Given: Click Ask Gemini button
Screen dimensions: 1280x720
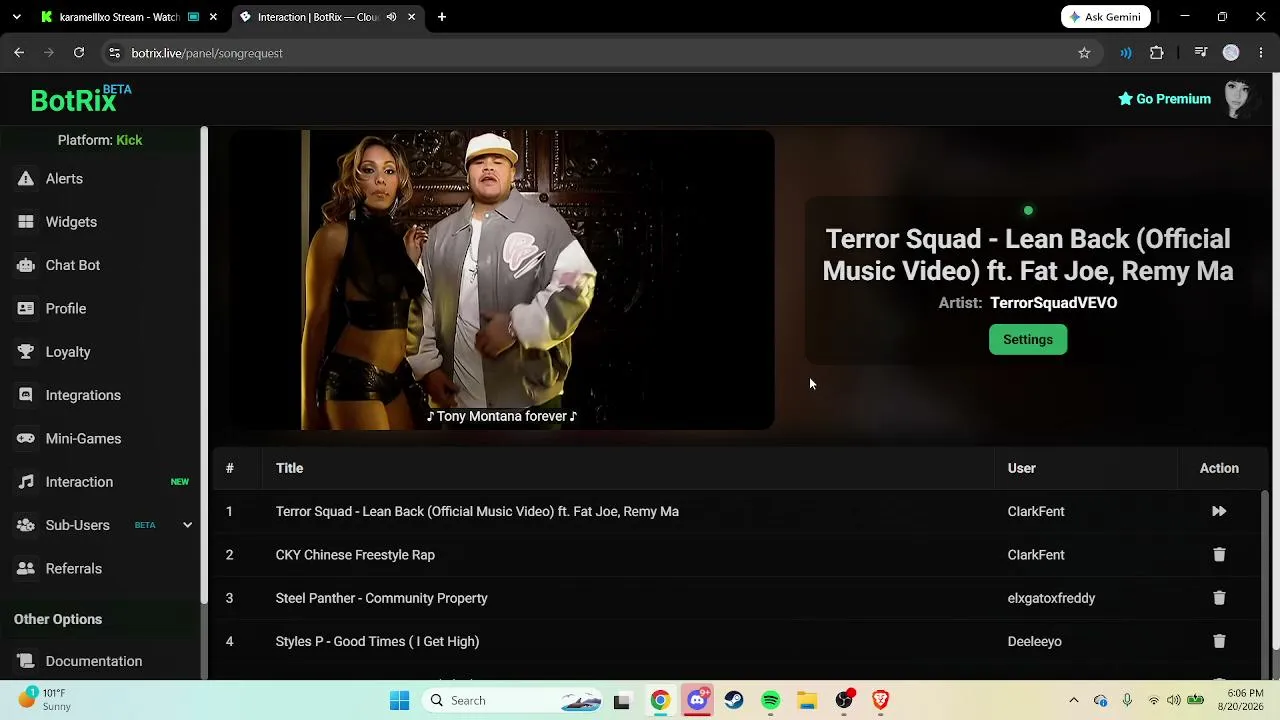Looking at the screenshot, I should click(x=1106, y=17).
